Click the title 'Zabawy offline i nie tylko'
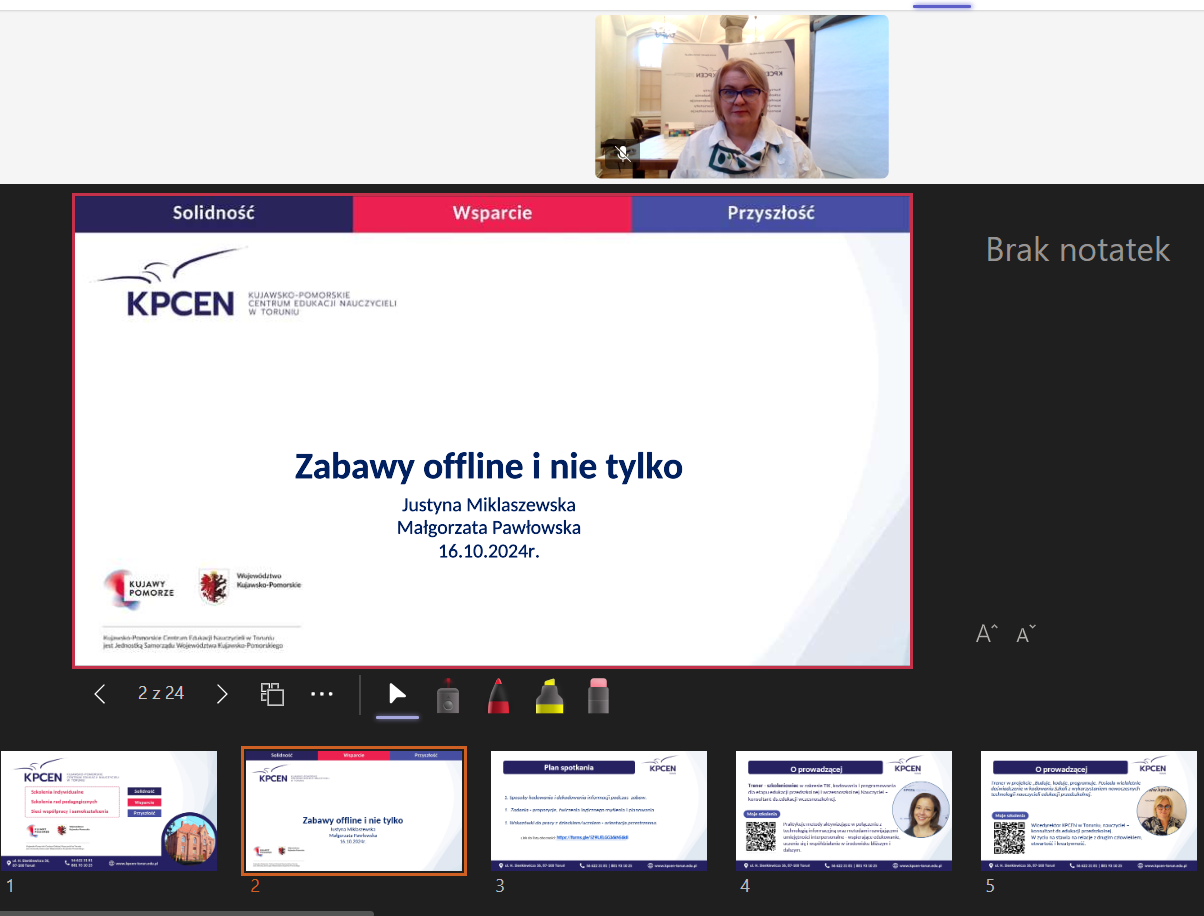This screenshot has height=916, width=1204. coord(489,466)
